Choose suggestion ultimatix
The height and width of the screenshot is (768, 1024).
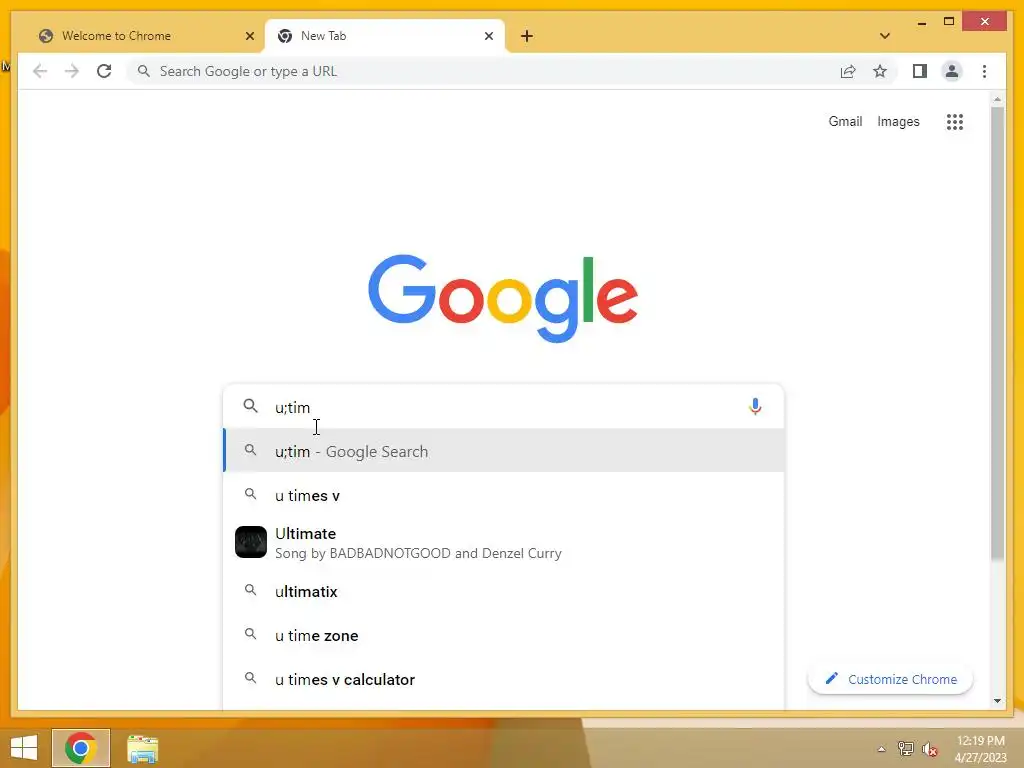504,592
